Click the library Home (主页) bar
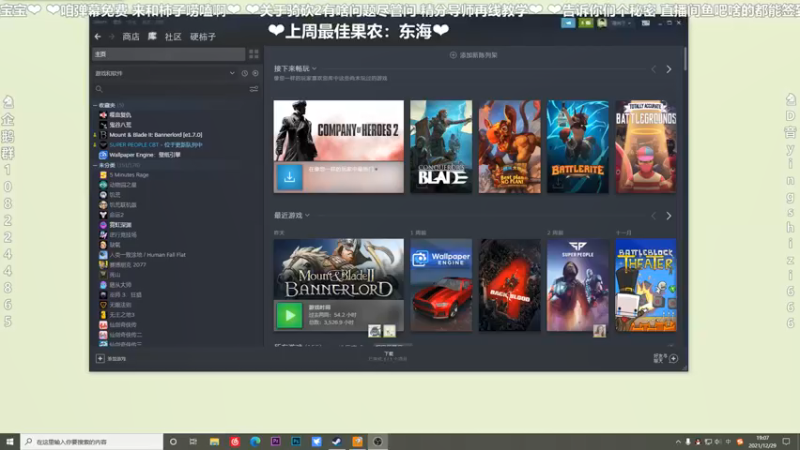Screen dimensions: 800x450 click(x=168, y=54)
